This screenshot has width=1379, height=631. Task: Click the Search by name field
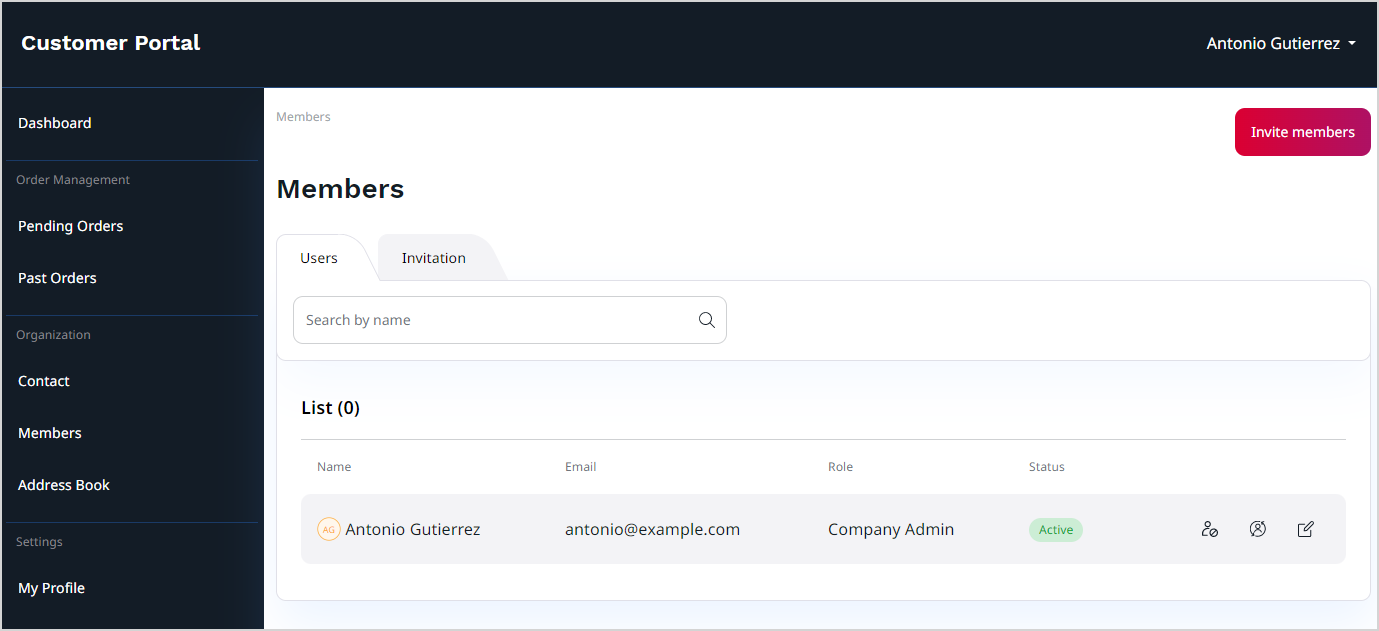pyautogui.click(x=495, y=320)
